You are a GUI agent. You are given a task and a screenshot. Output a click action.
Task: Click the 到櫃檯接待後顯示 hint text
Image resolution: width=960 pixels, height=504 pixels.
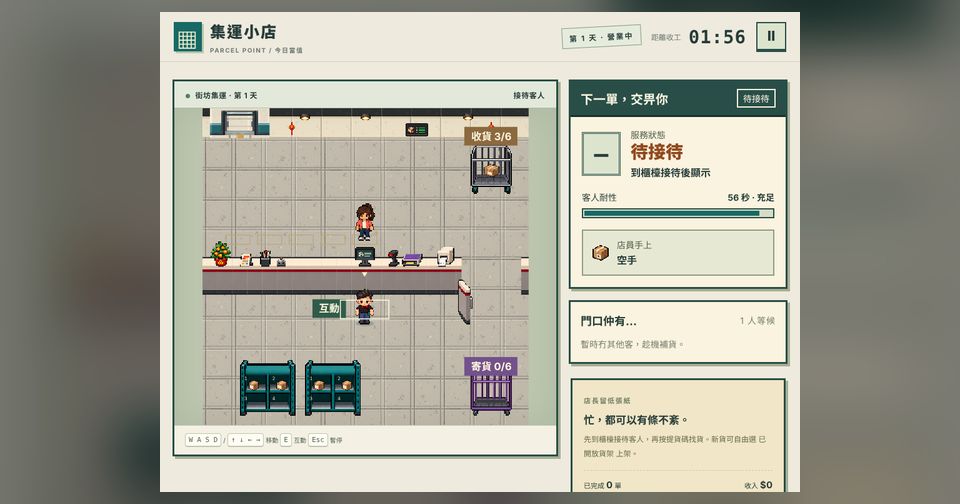pos(670,173)
